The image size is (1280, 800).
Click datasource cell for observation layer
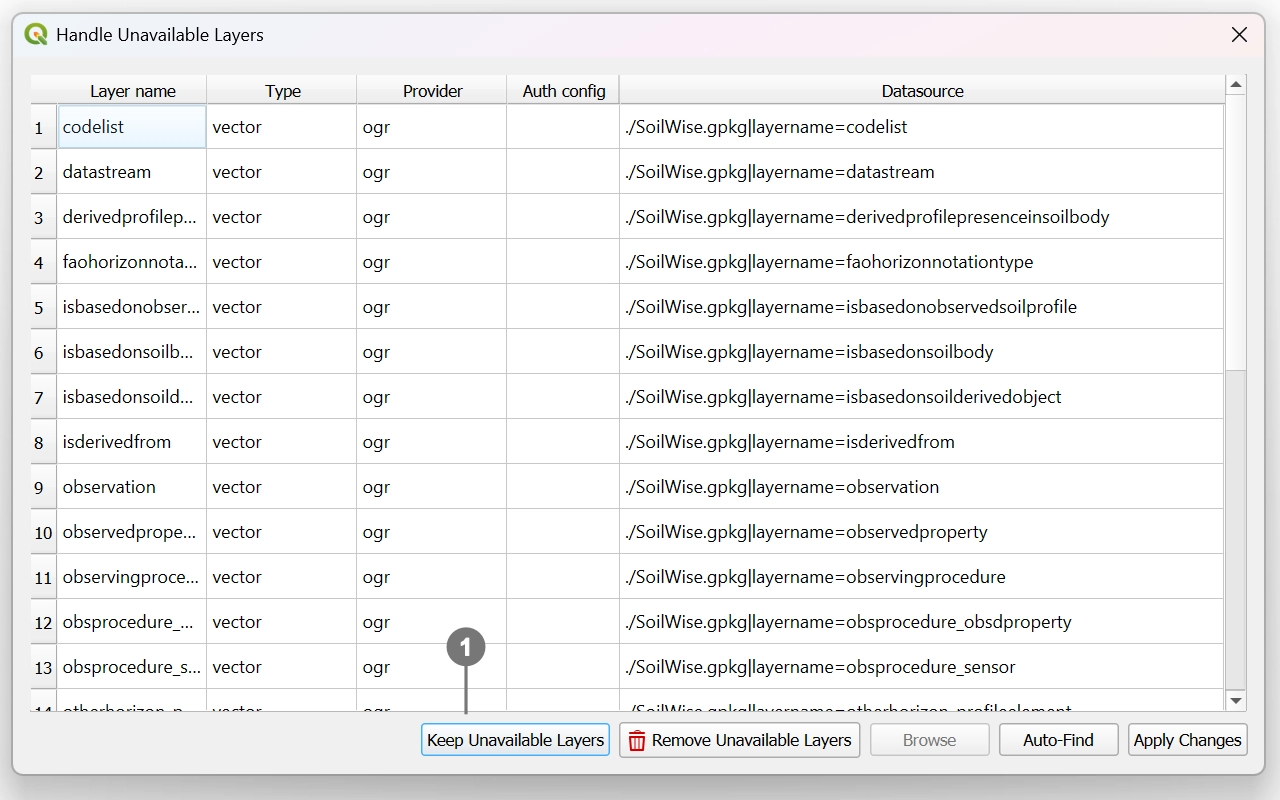(920, 487)
